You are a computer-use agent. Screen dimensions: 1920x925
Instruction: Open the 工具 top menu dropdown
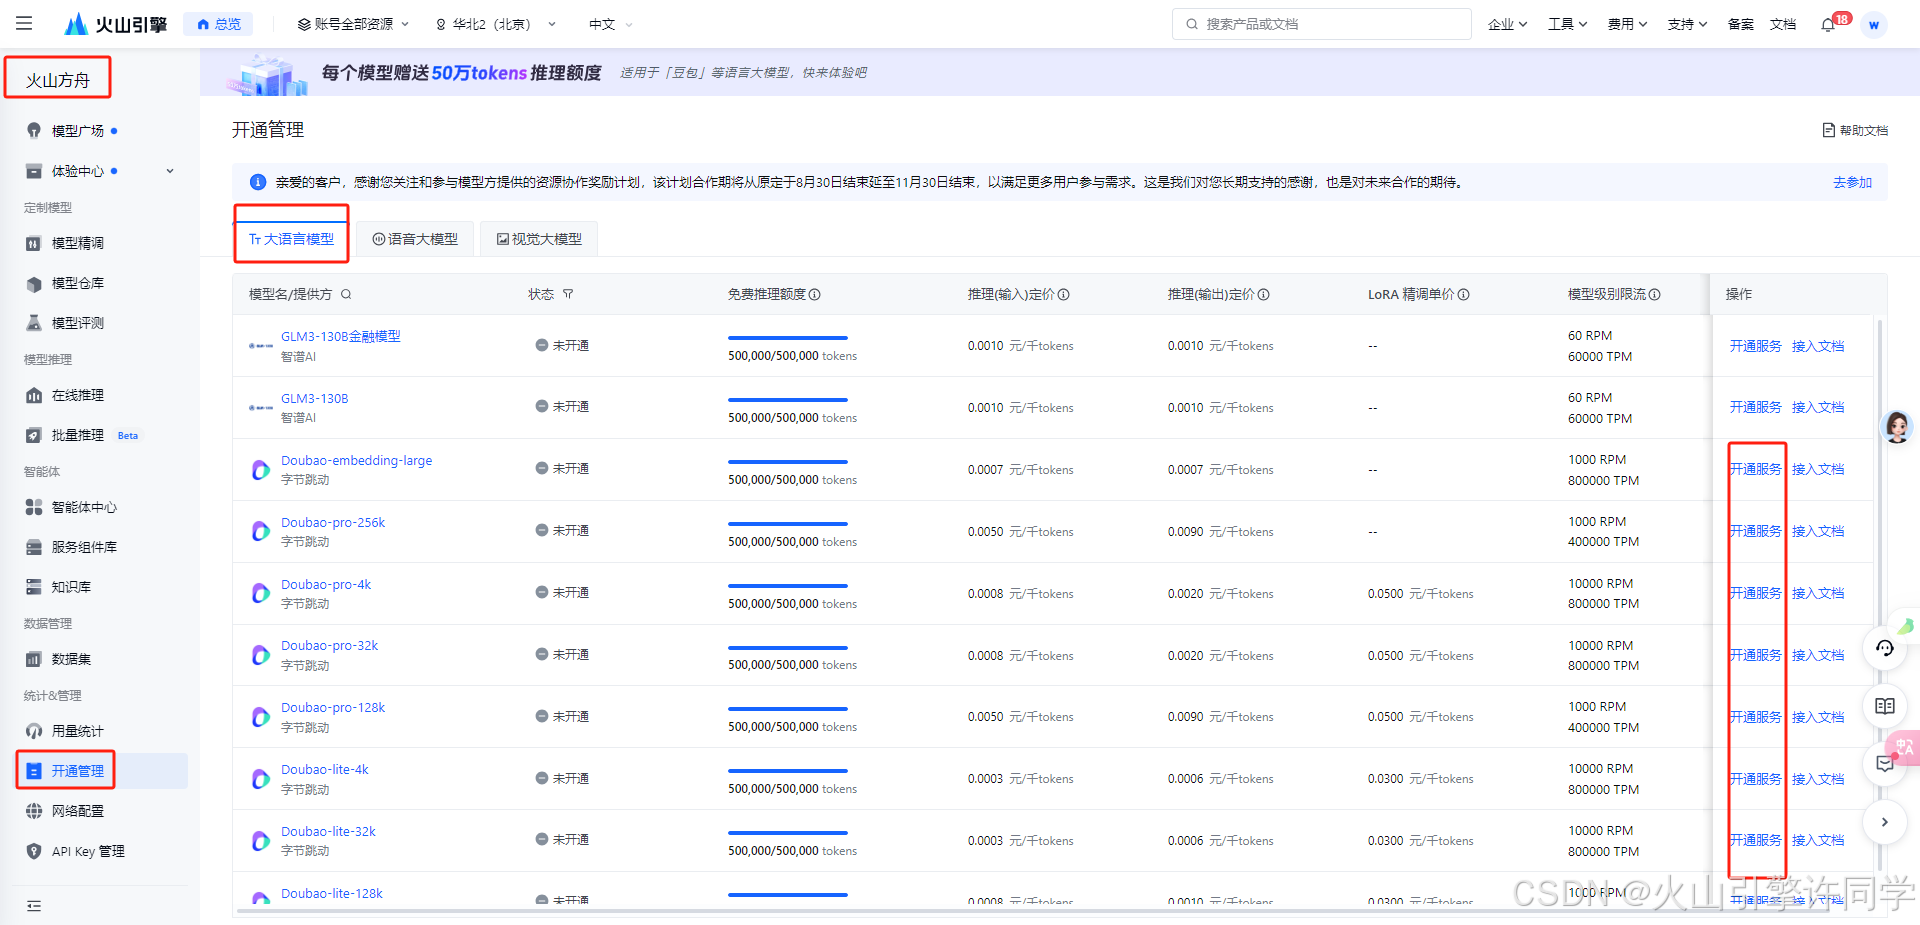[x=1568, y=24]
